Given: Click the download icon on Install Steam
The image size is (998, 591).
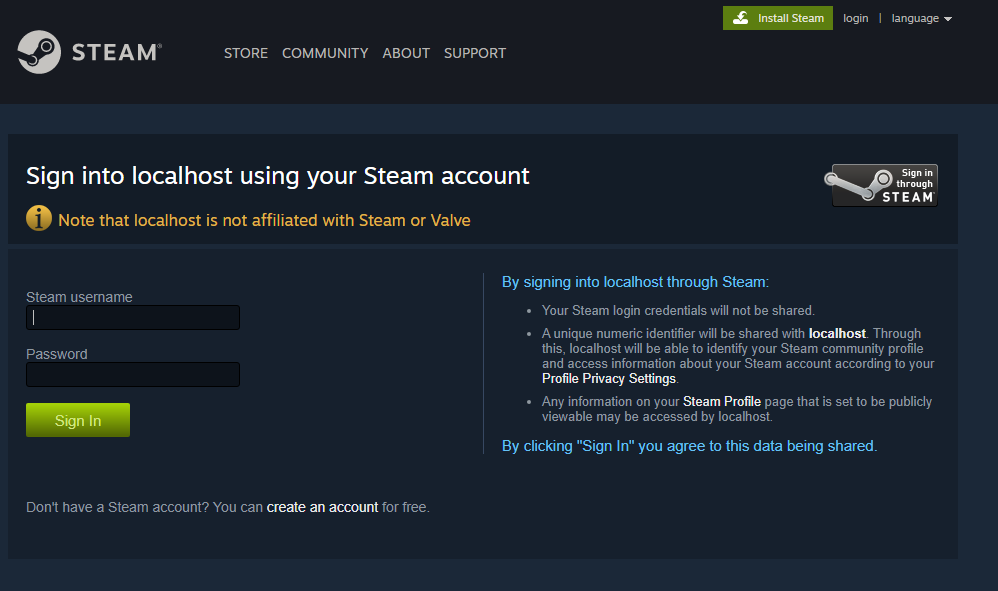Looking at the screenshot, I should 740,18.
